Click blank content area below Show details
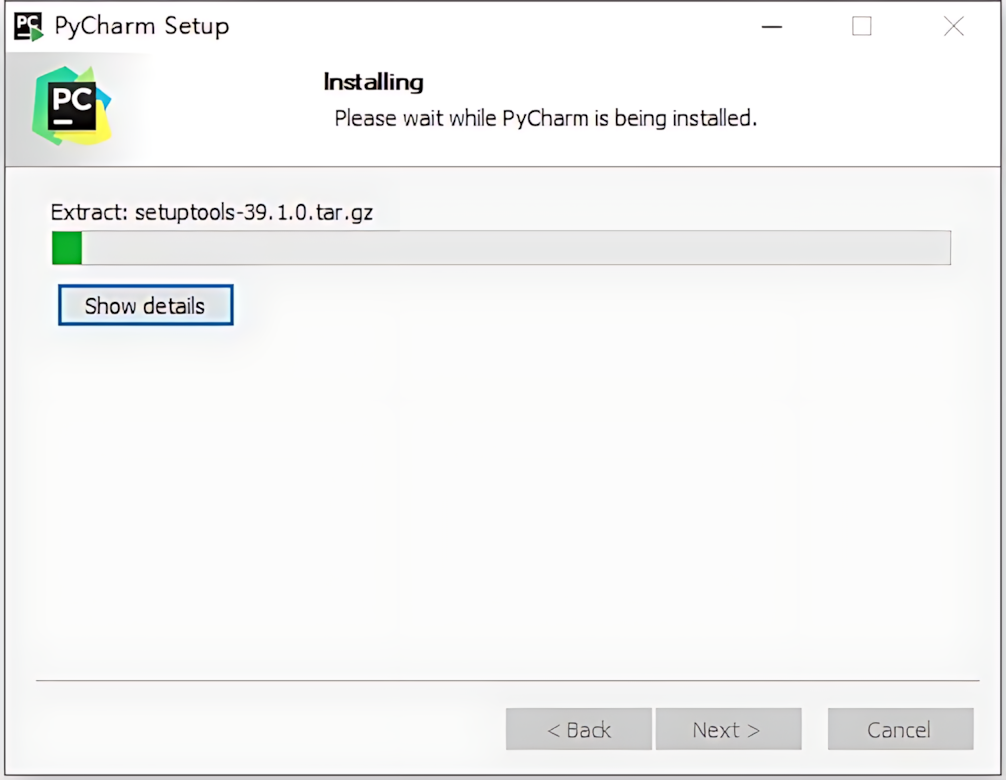 coord(500,500)
